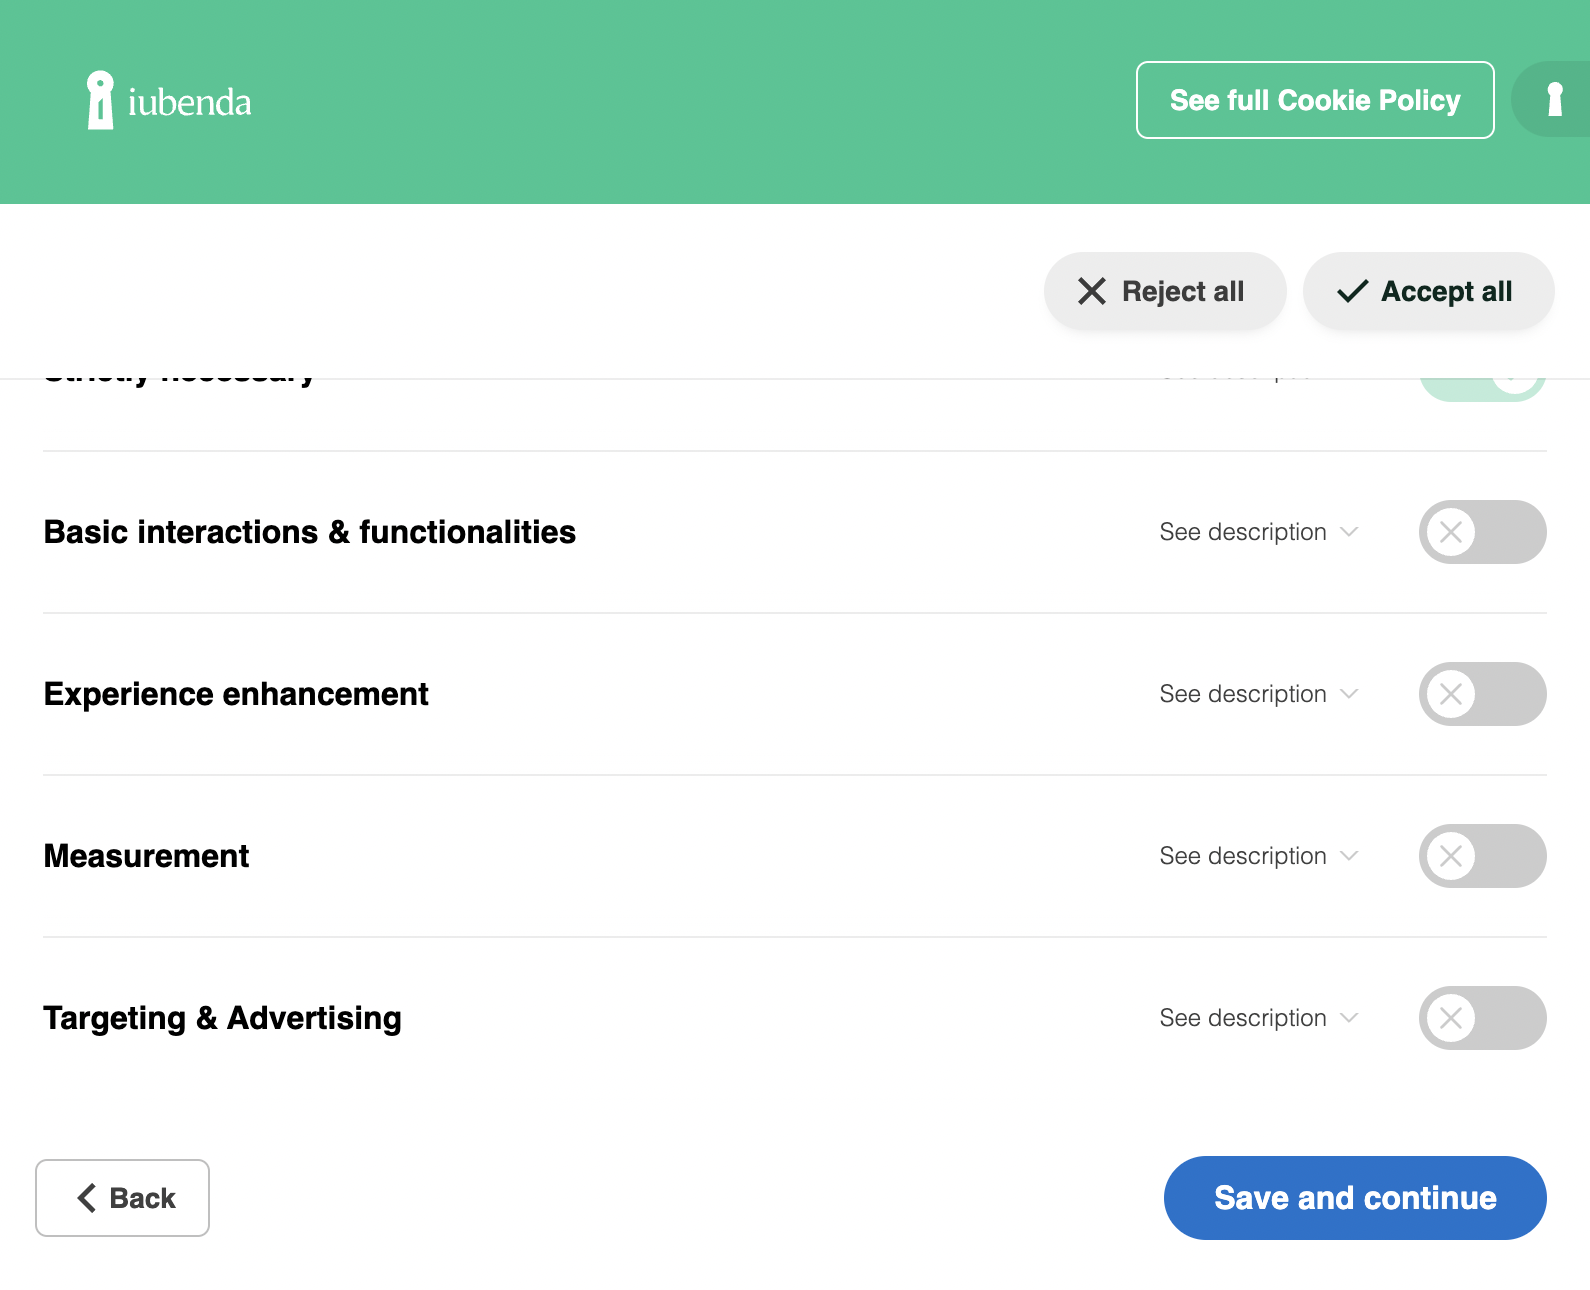Go back using the Back button
This screenshot has width=1590, height=1290.
[123, 1198]
